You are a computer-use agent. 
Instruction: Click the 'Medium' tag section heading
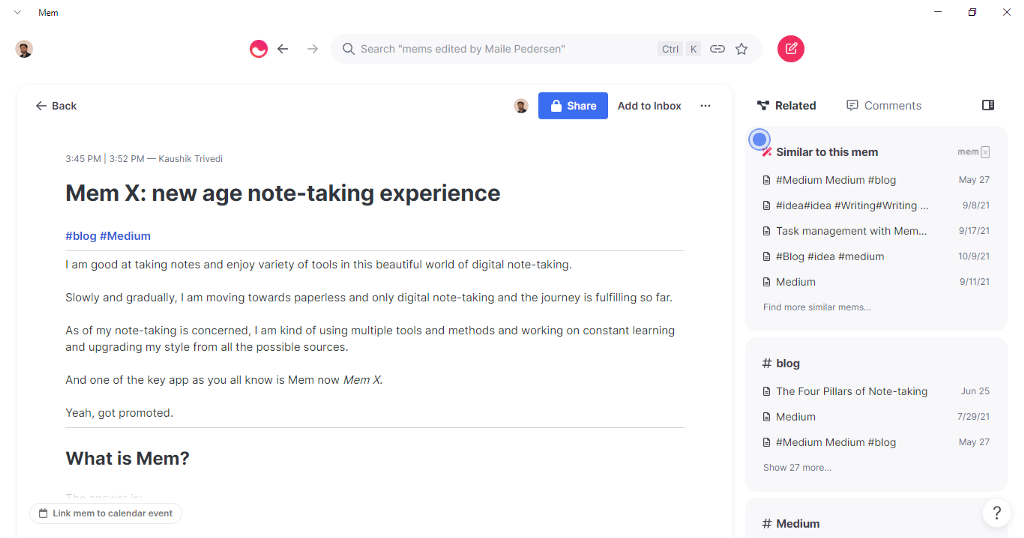797,524
